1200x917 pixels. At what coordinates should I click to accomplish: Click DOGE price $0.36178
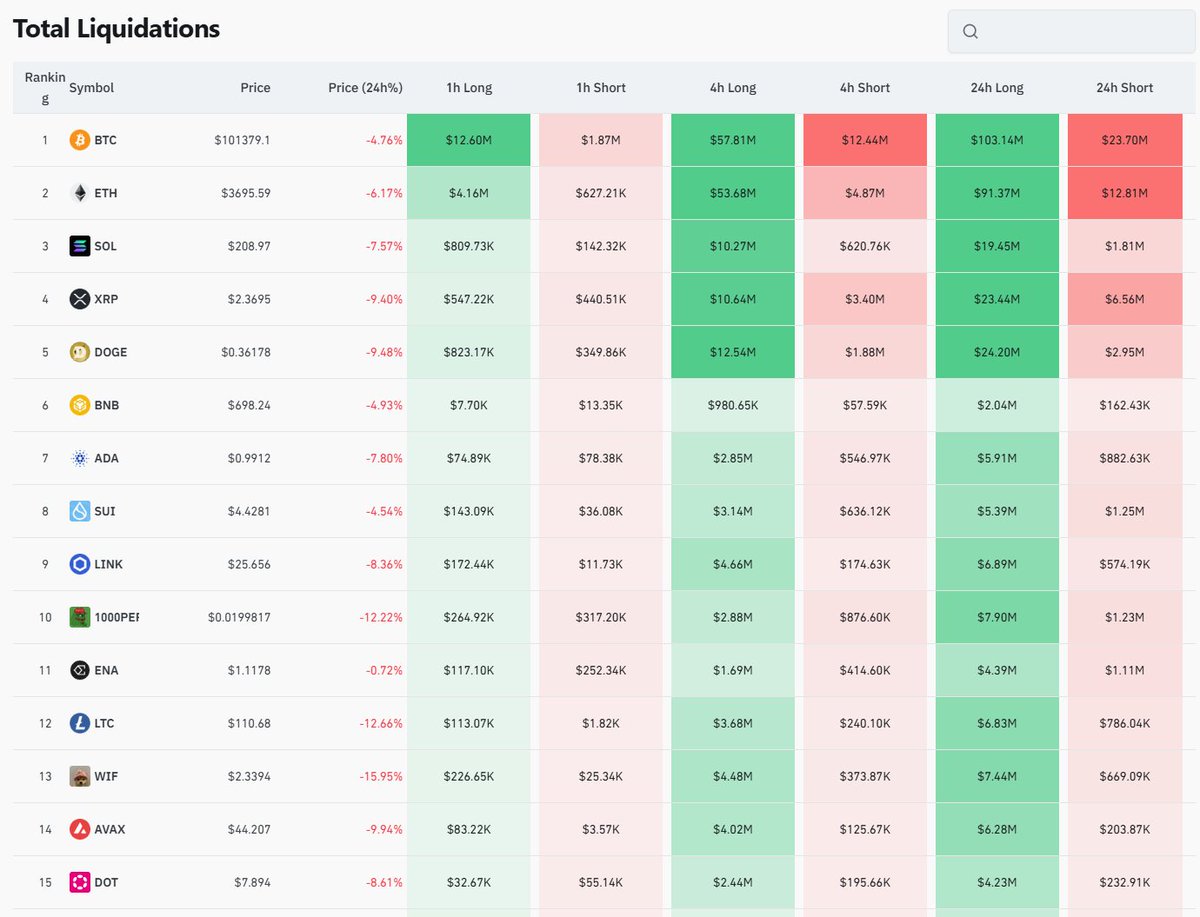coord(245,352)
